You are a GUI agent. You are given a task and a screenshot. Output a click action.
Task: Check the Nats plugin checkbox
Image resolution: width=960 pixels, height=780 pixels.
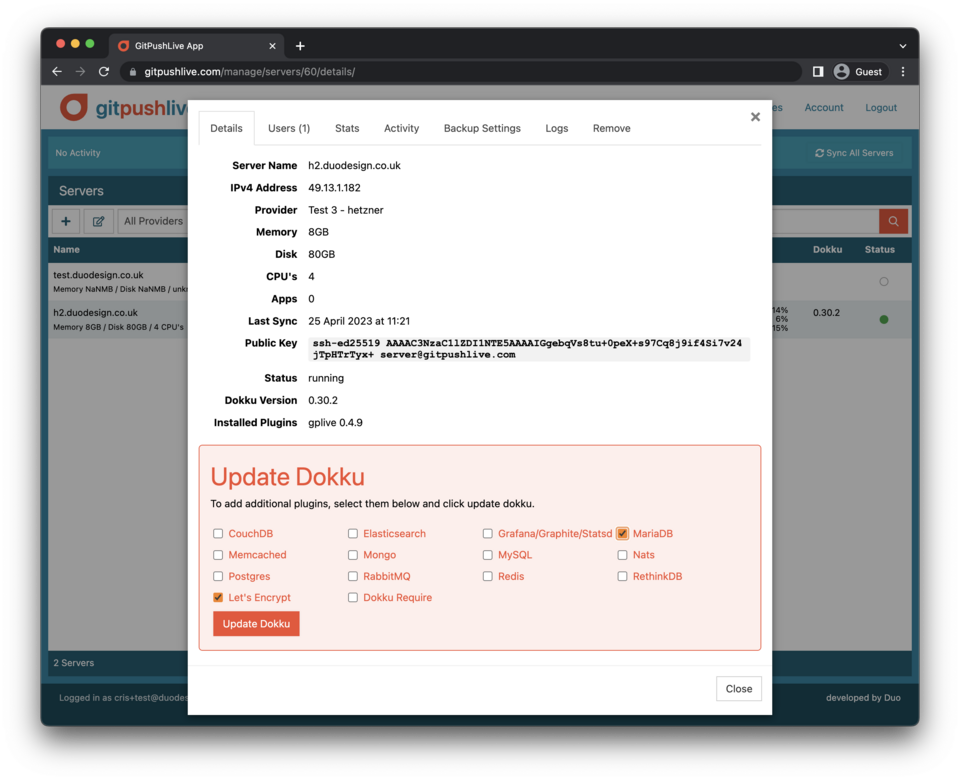click(622, 555)
